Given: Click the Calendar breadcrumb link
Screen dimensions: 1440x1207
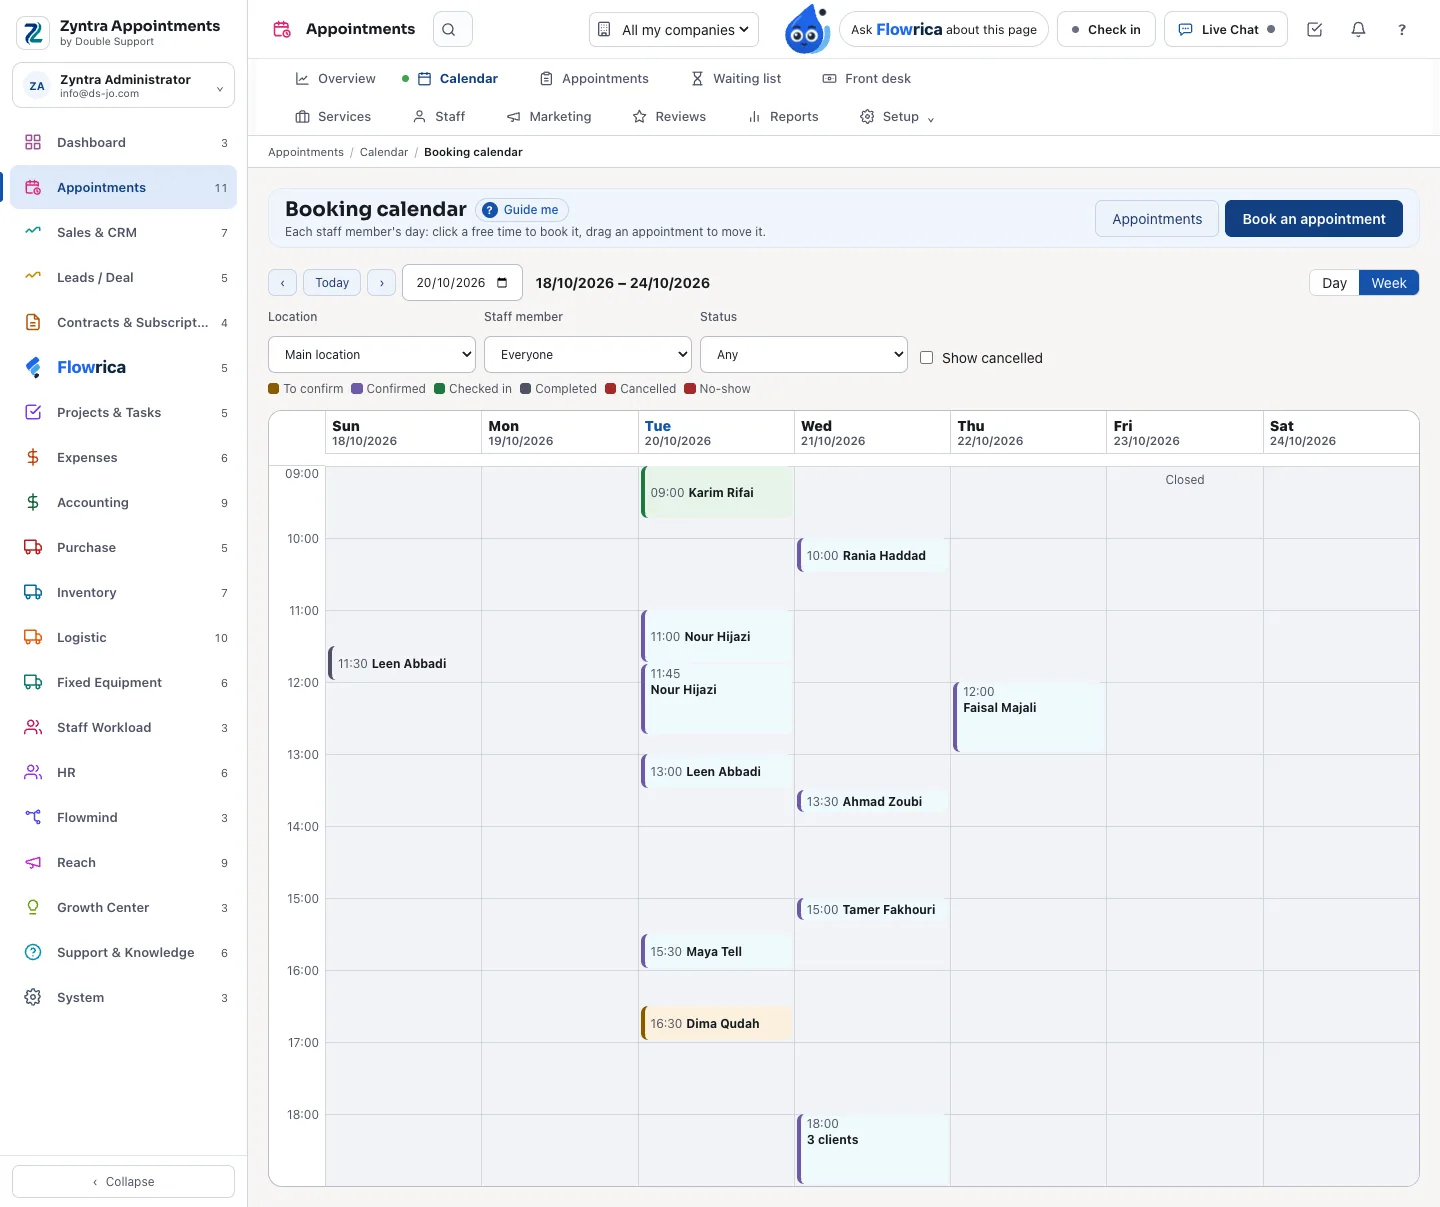Looking at the screenshot, I should click(x=384, y=152).
